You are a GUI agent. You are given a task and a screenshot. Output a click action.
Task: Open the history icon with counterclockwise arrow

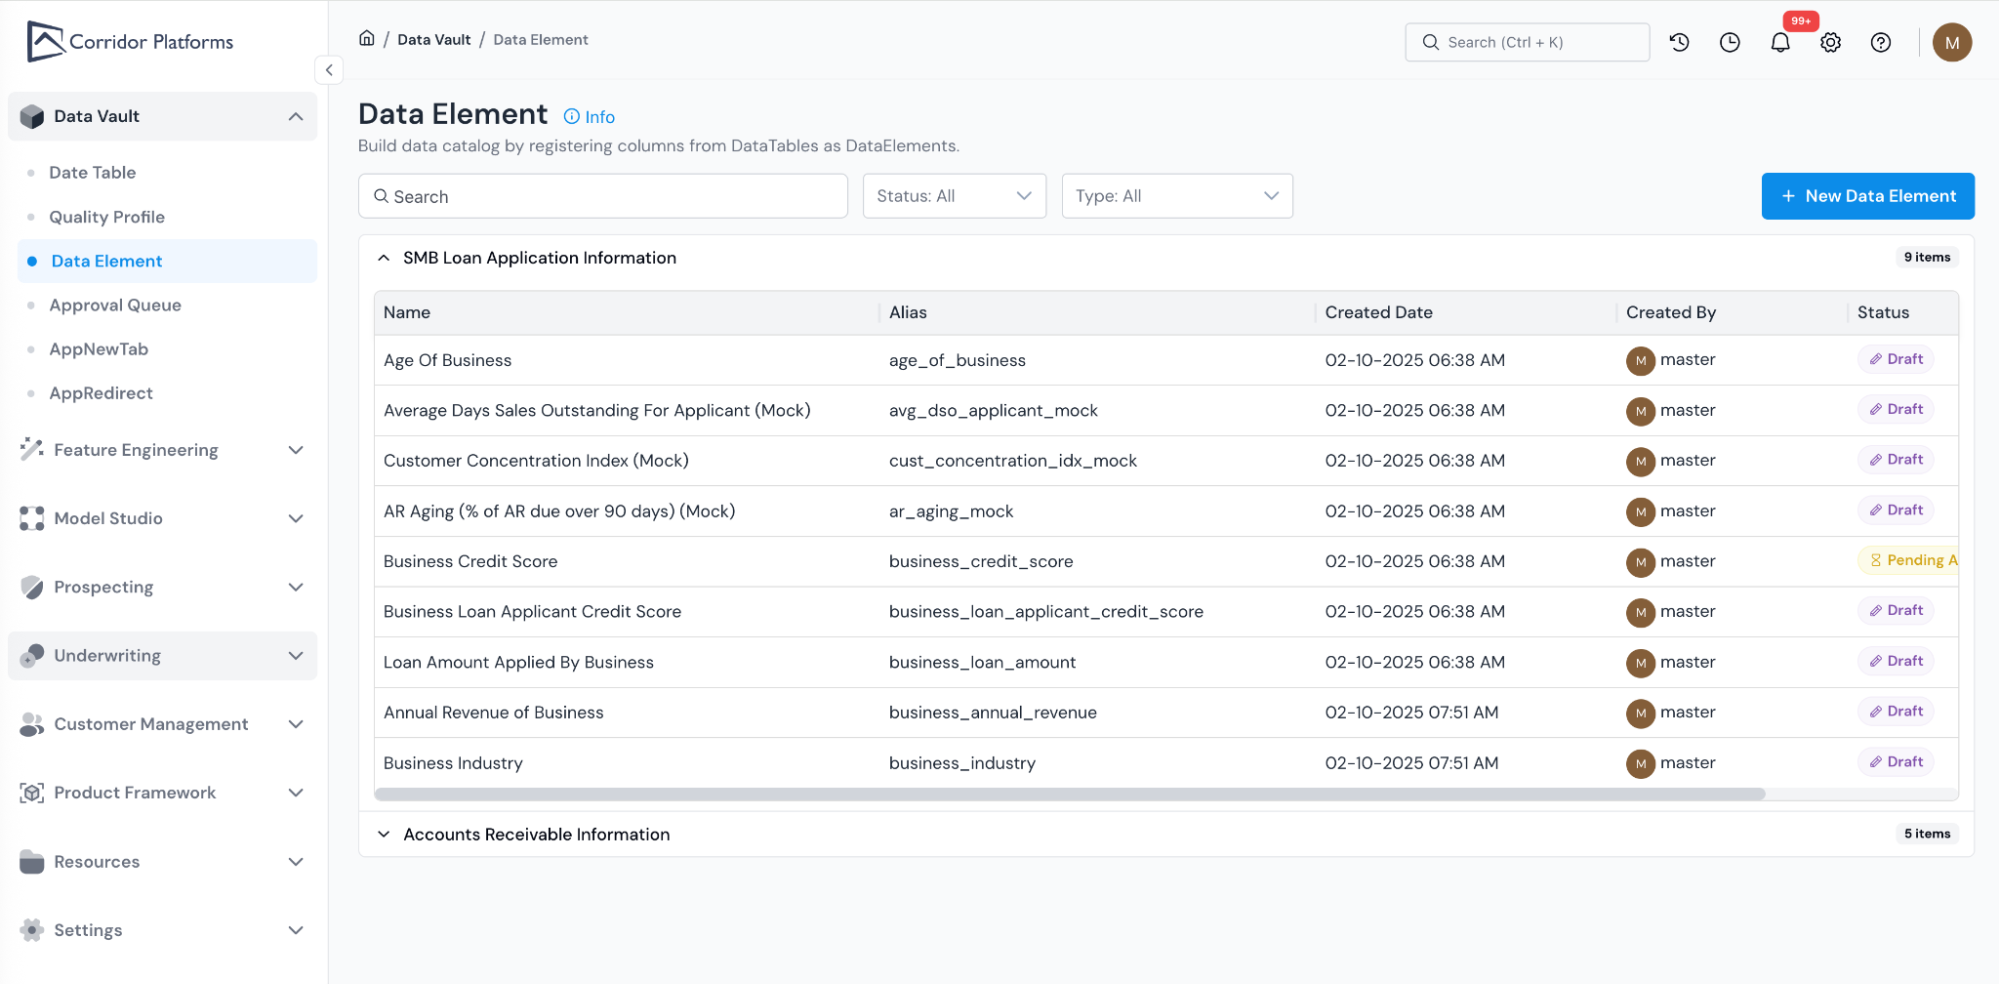click(x=1679, y=42)
